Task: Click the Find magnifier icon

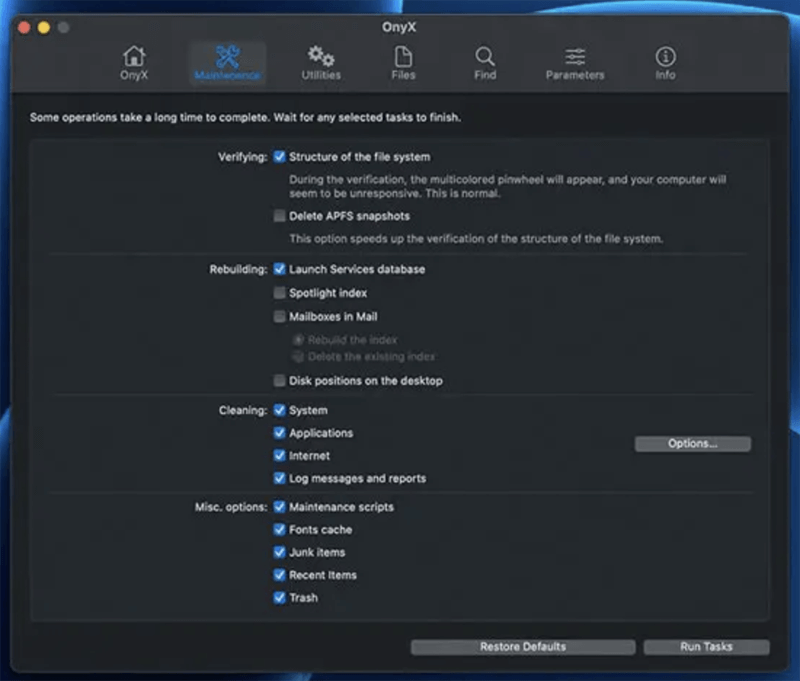Action: (485, 57)
